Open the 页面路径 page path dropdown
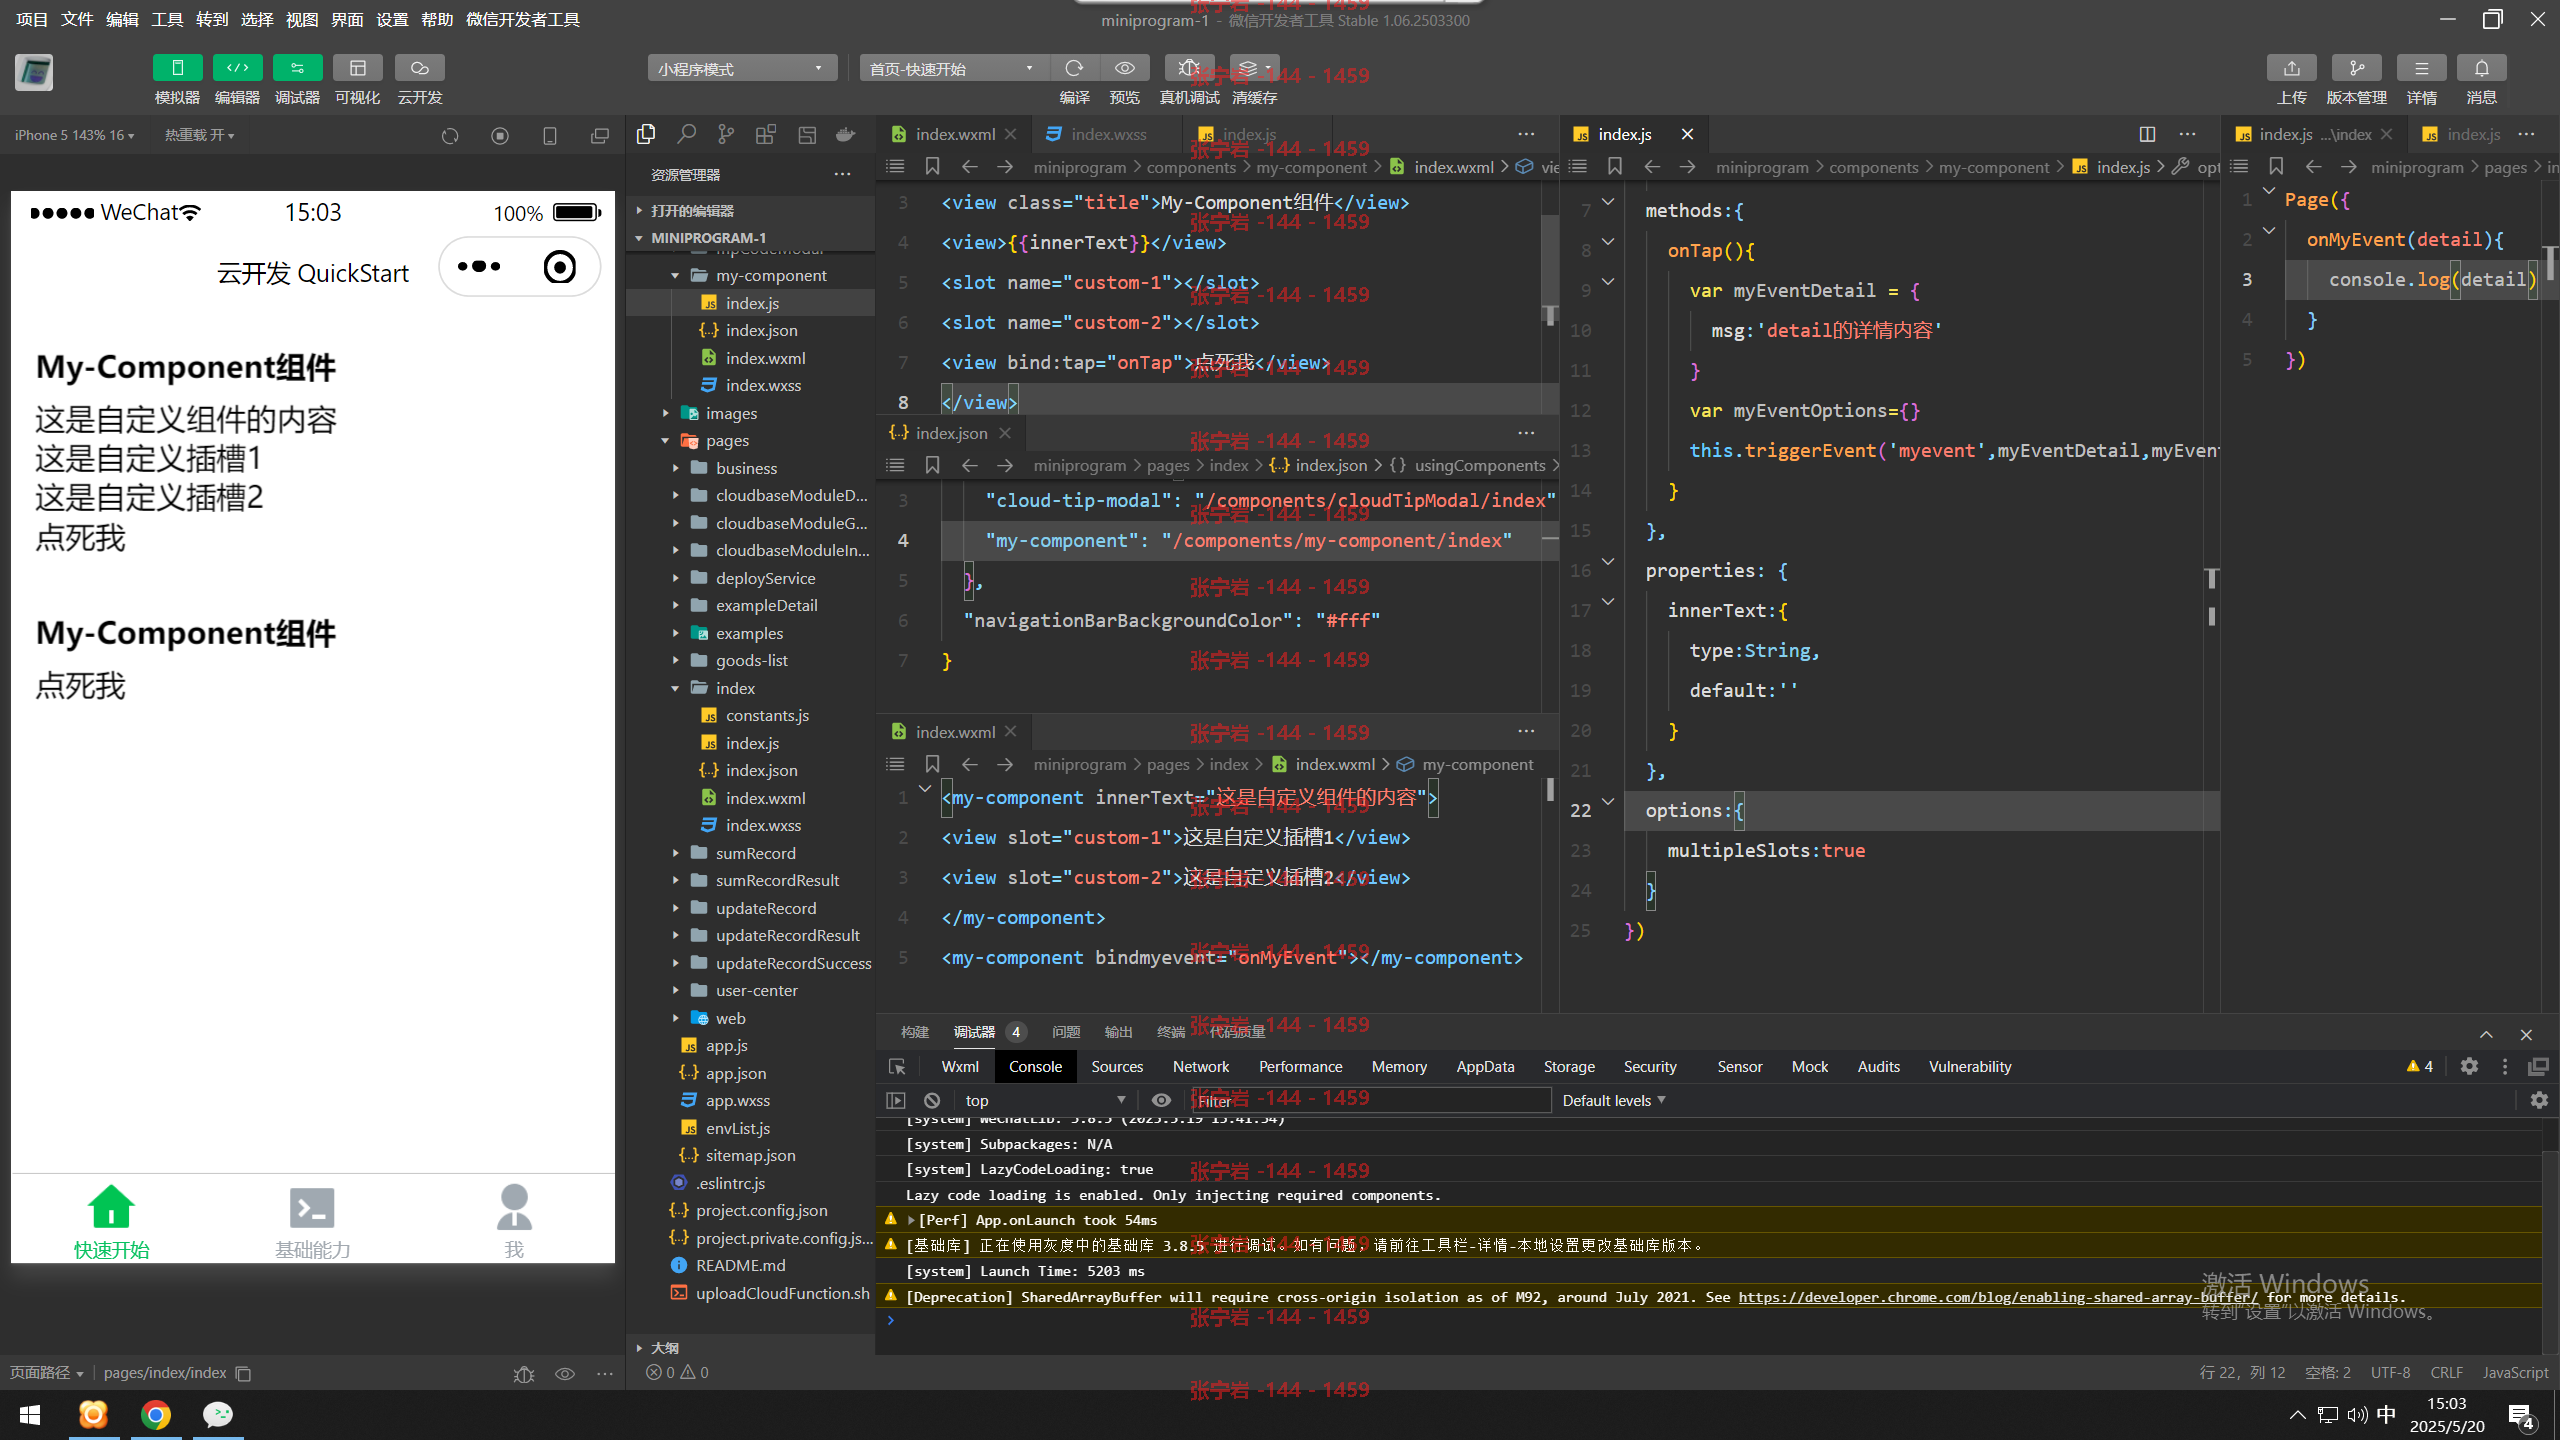This screenshot has height=1440, width=2560. coord(47,1373)
